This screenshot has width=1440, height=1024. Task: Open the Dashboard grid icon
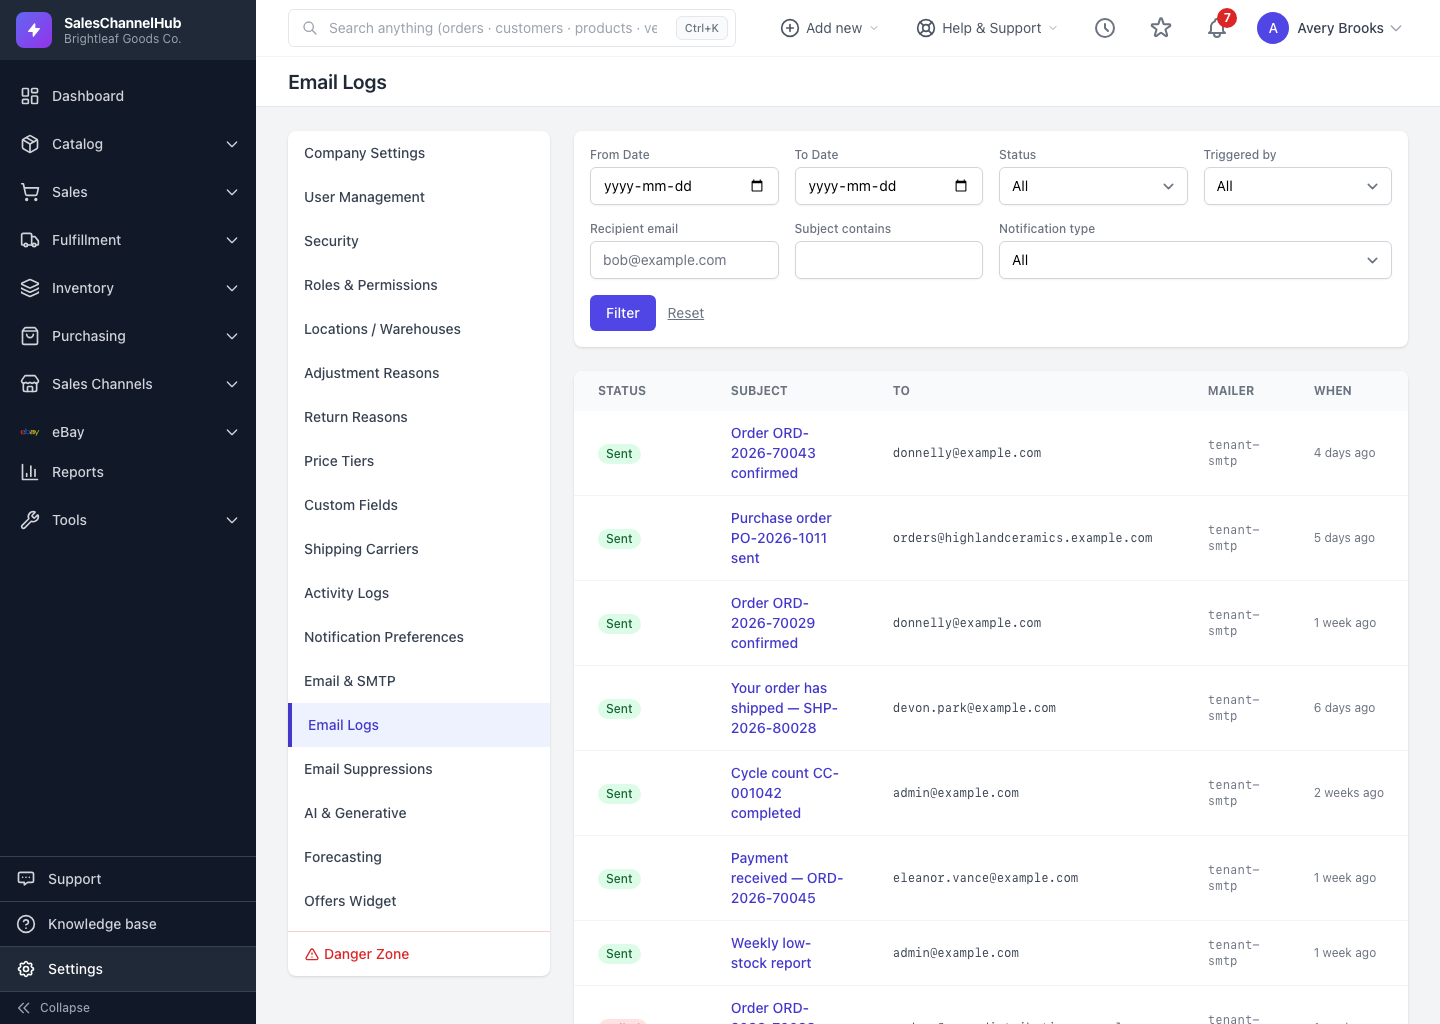tap(30, 96)
